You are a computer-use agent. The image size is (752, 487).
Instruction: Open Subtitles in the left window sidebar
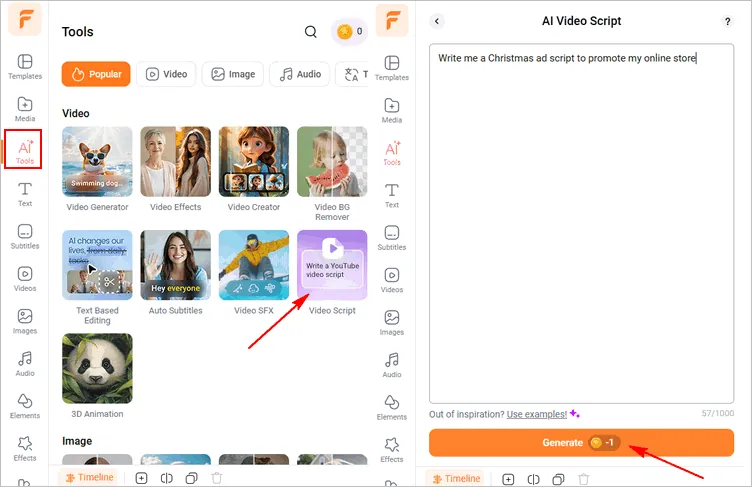(x=25, y=237)
